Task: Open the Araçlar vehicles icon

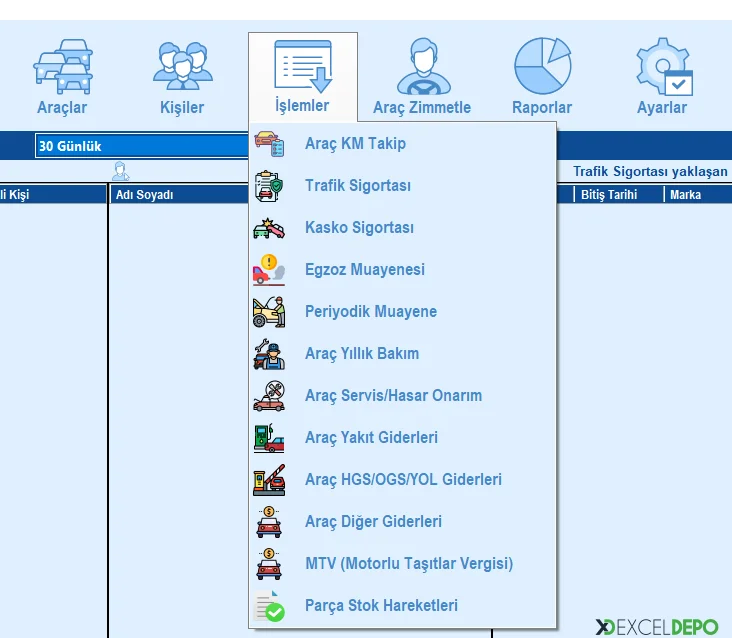Action: tap(62, 67)
